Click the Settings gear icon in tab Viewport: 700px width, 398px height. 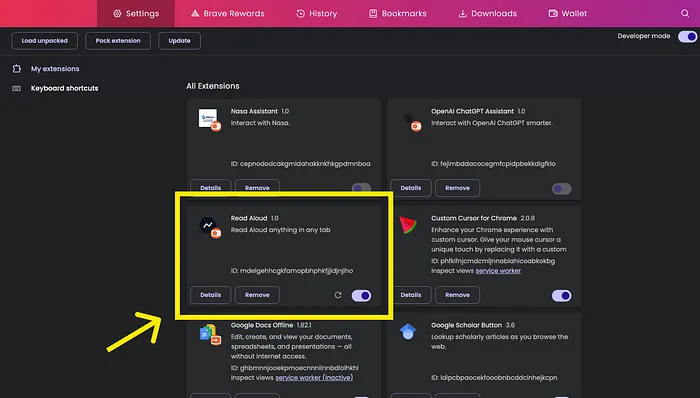coord(117,13)
